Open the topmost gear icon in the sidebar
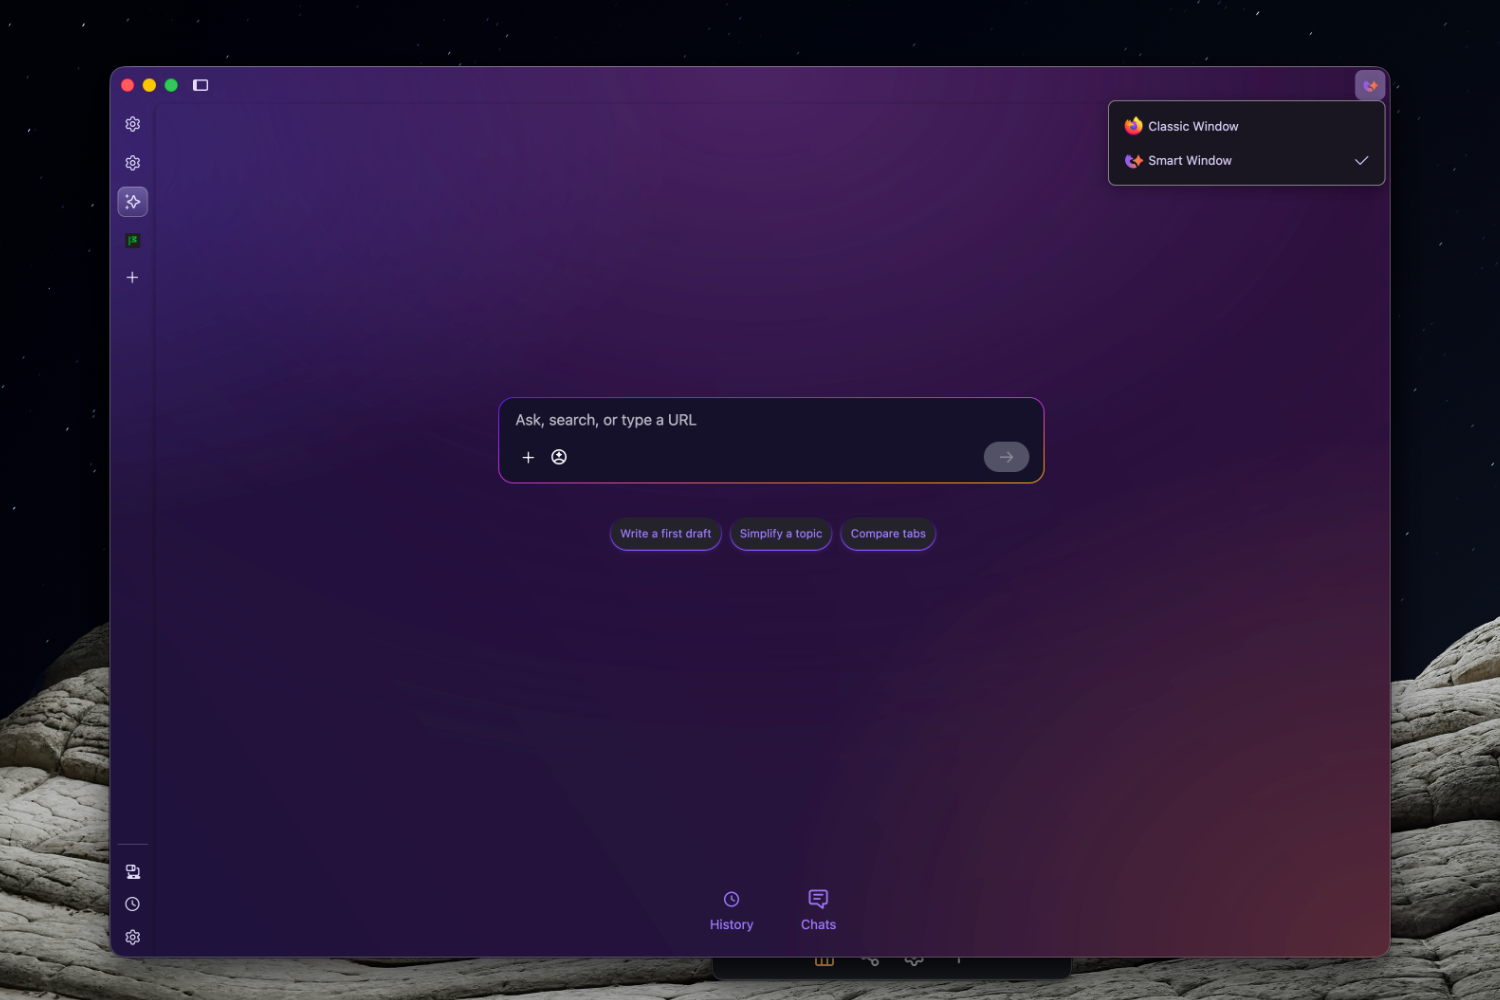 [x=132, y=123]
